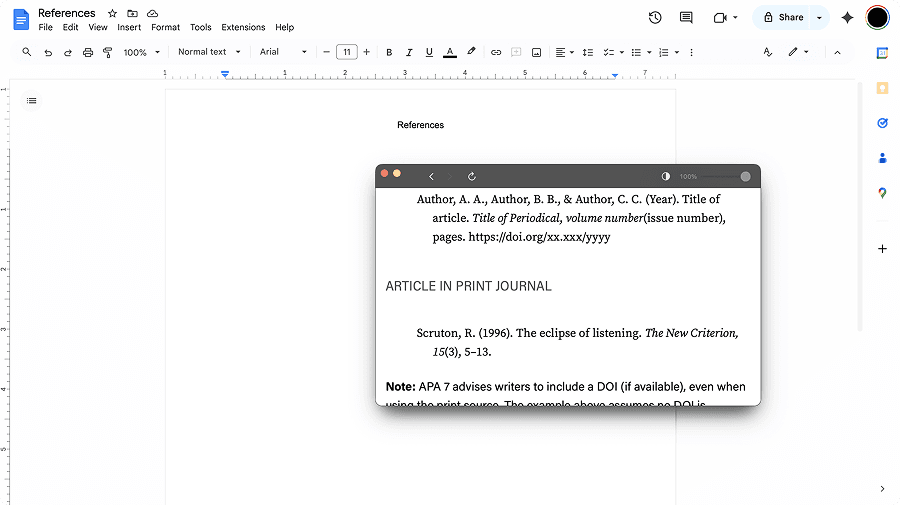The width and height of the screenshot is (900, 505).
Task: Toggle contrast mode in popup window
Action: click(666, 176)
